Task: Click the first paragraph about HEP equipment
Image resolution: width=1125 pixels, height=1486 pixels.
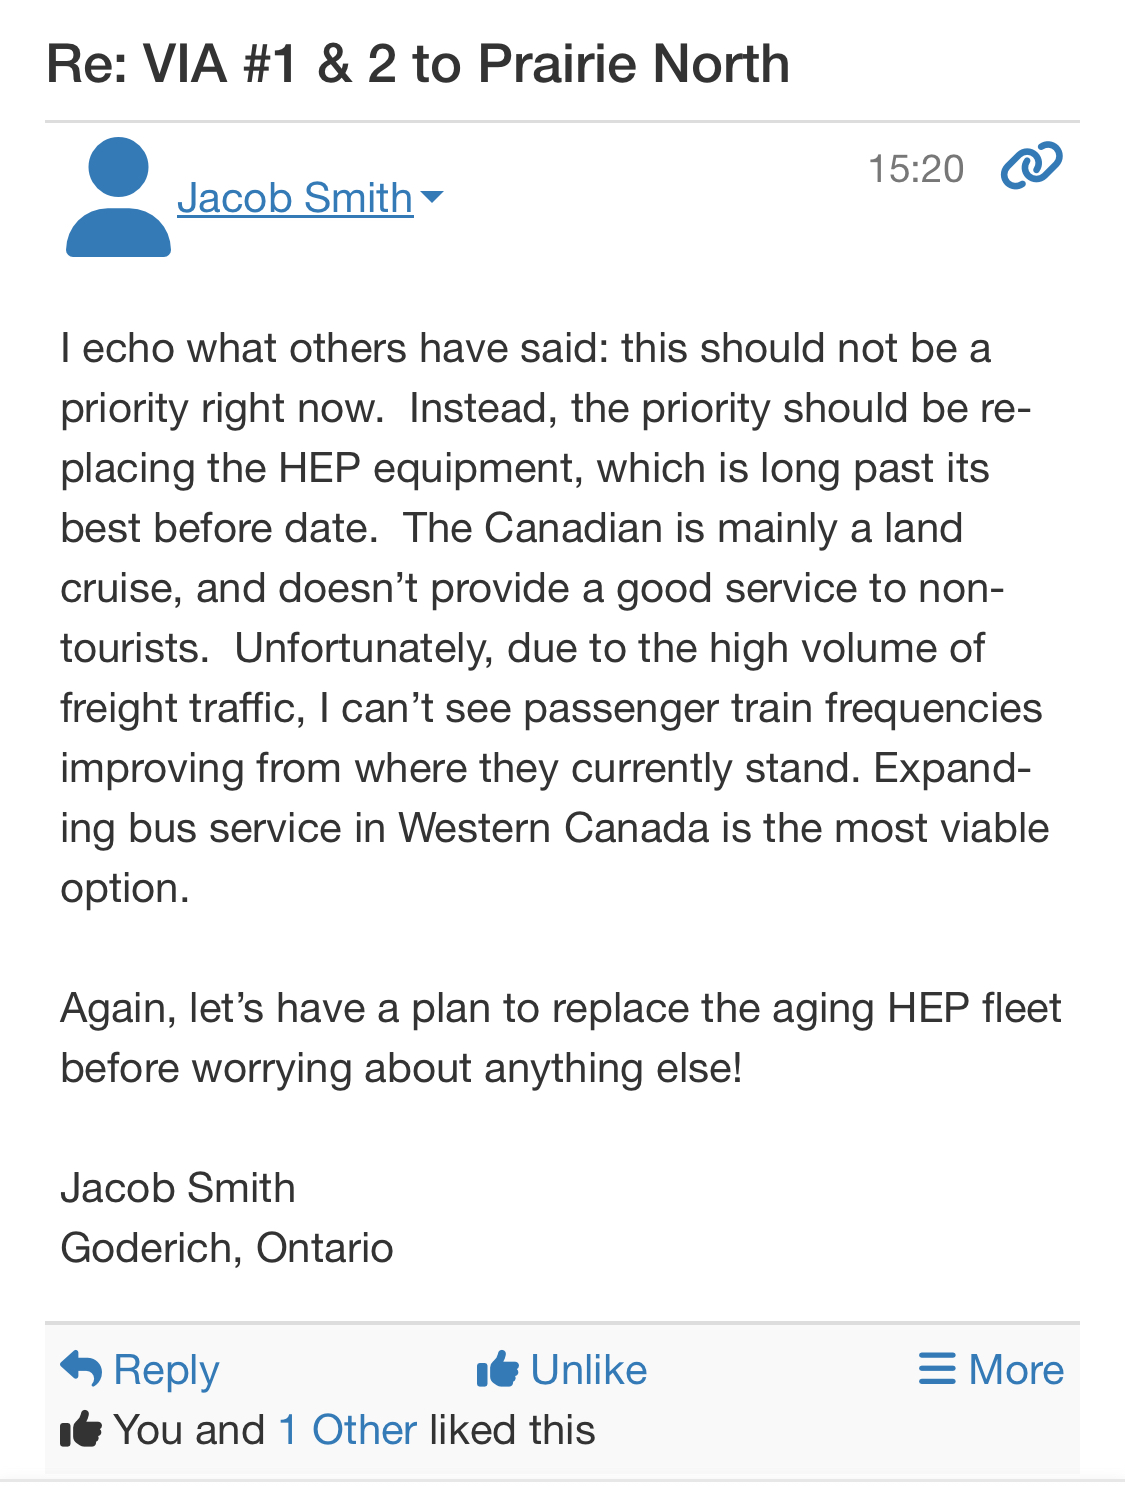Action: (x=550, y=618)
